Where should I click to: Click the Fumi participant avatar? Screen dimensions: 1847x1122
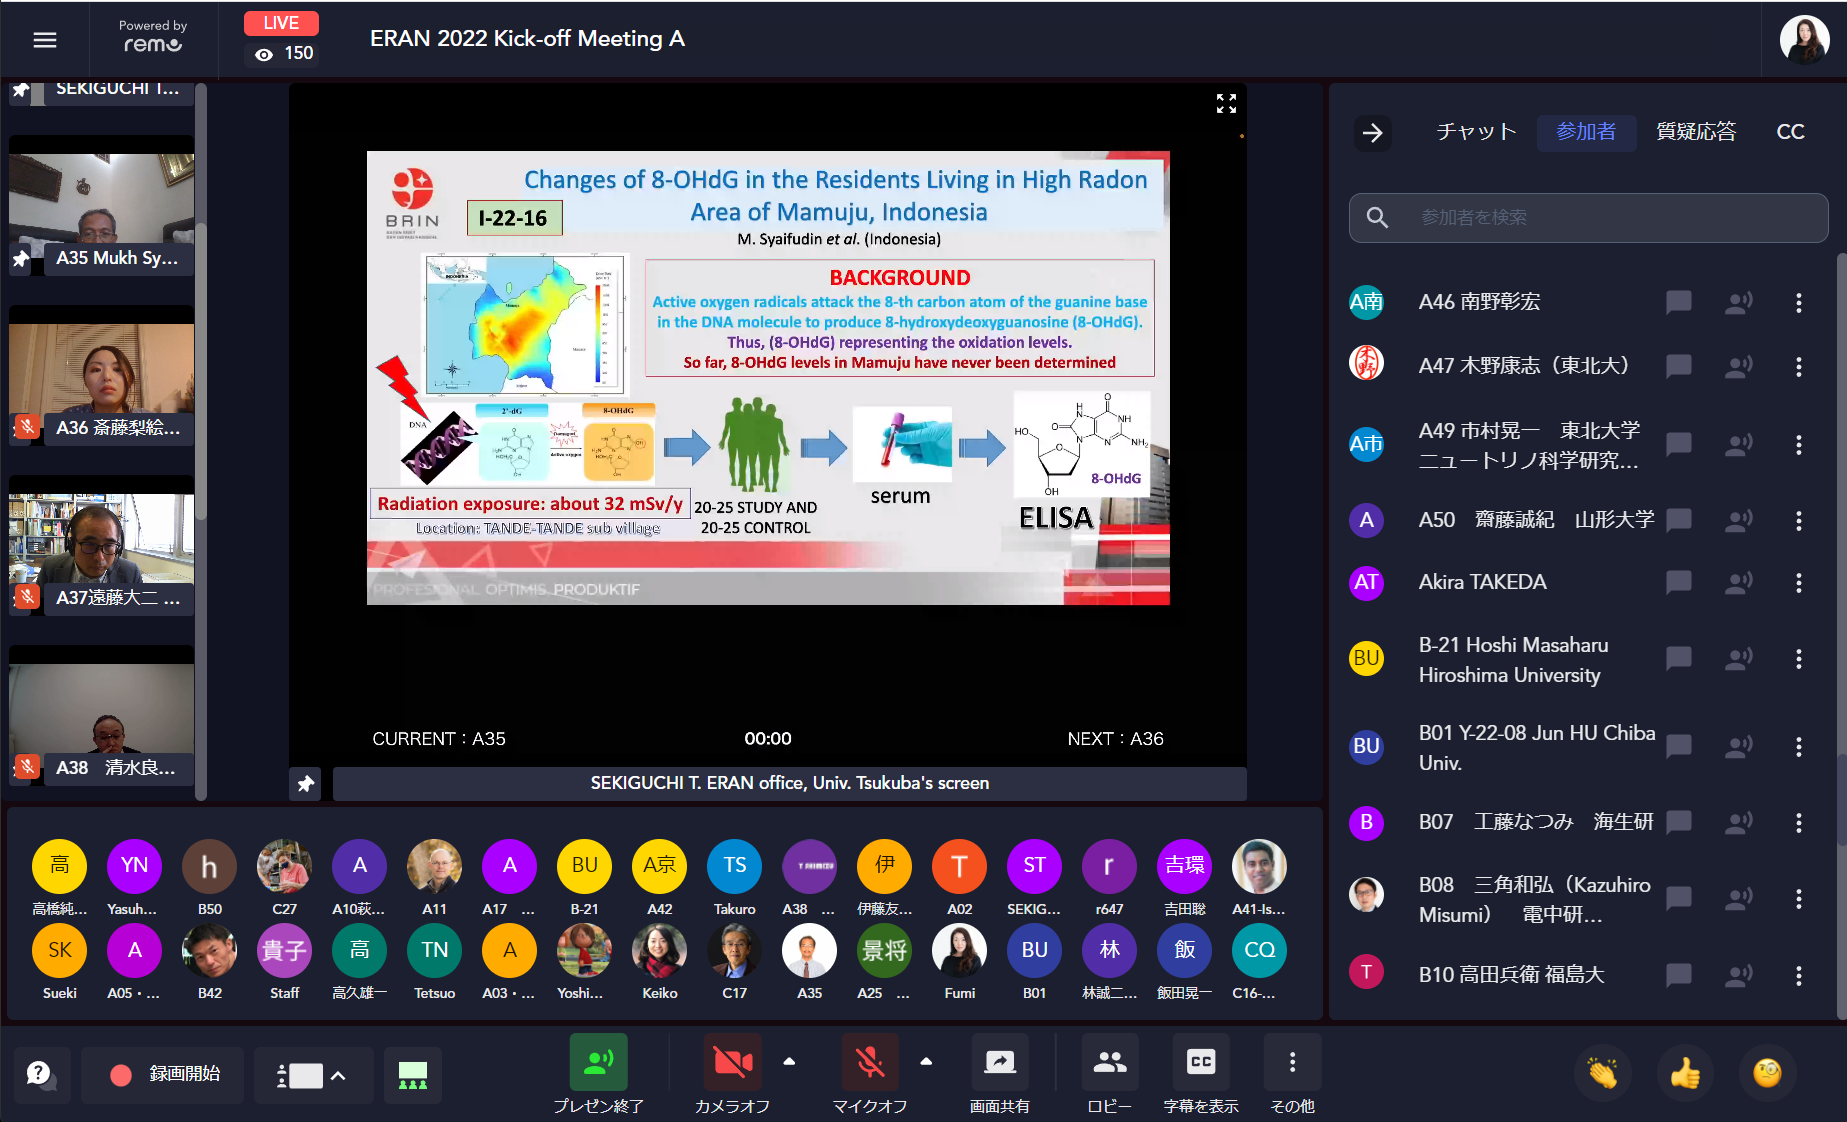pyautogui.click(x=960, y=951)
